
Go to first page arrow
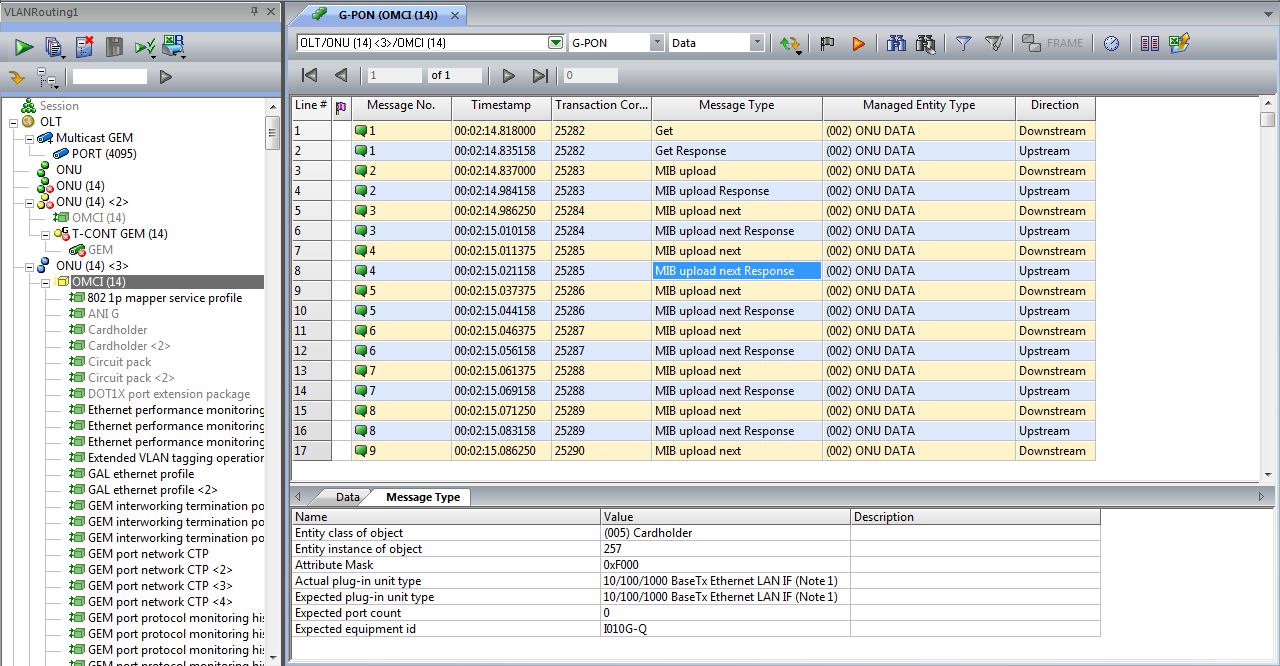[x=309, y=75]
